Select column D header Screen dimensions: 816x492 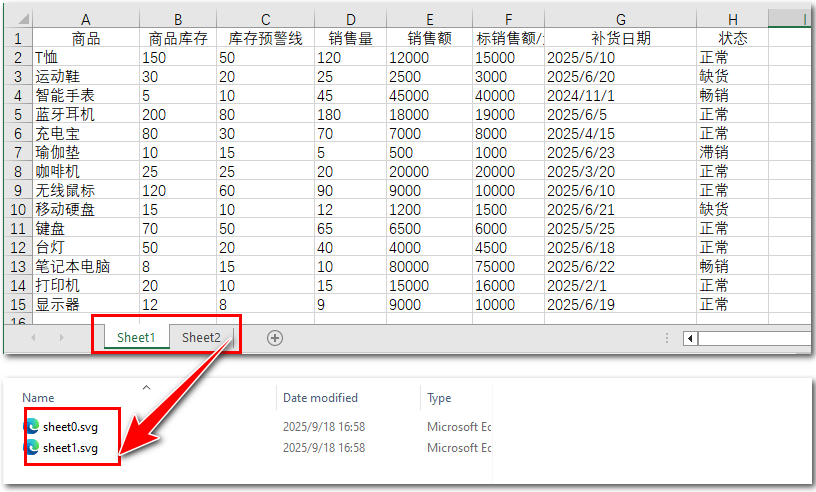(350, 19)
